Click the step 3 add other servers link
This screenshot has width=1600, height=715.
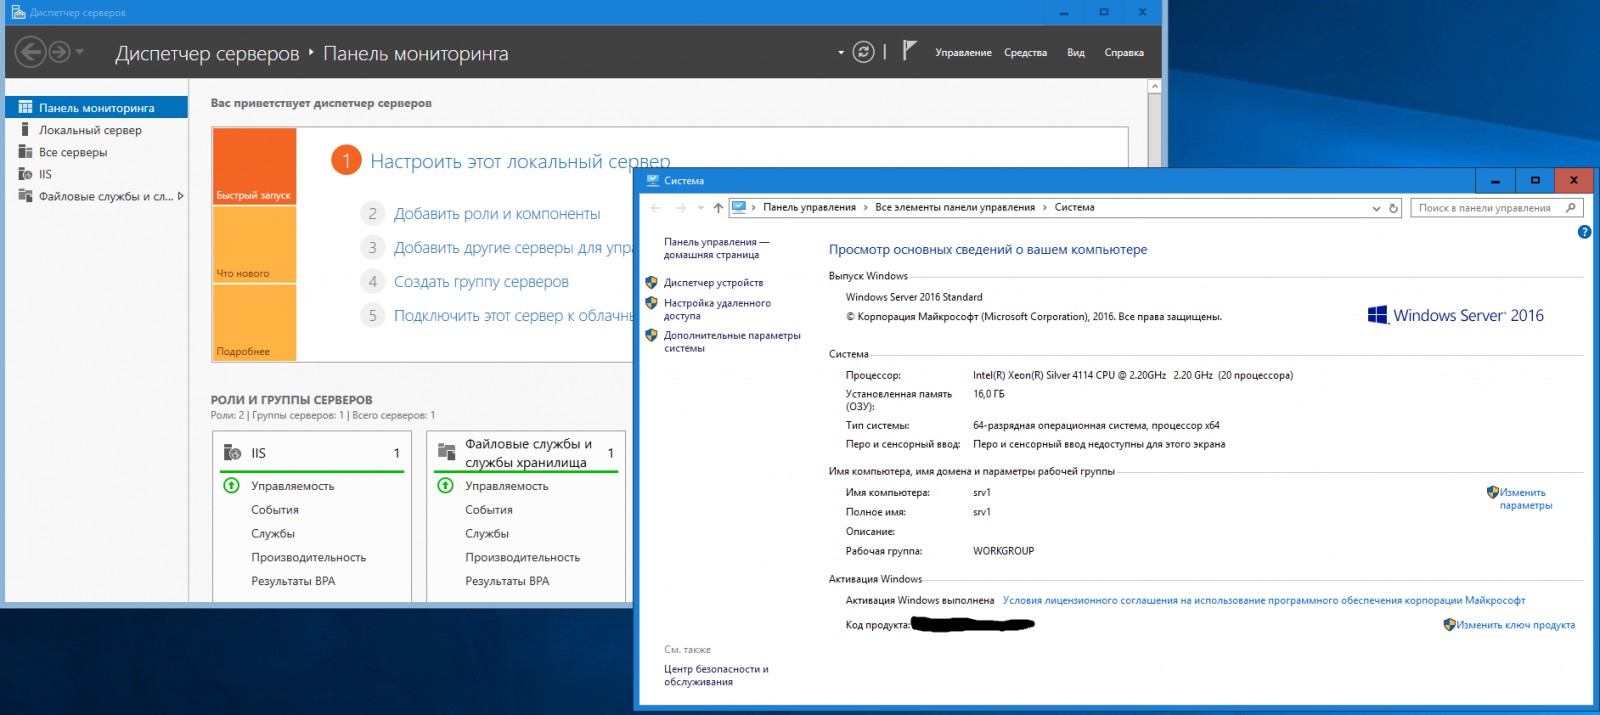(513, 248)
